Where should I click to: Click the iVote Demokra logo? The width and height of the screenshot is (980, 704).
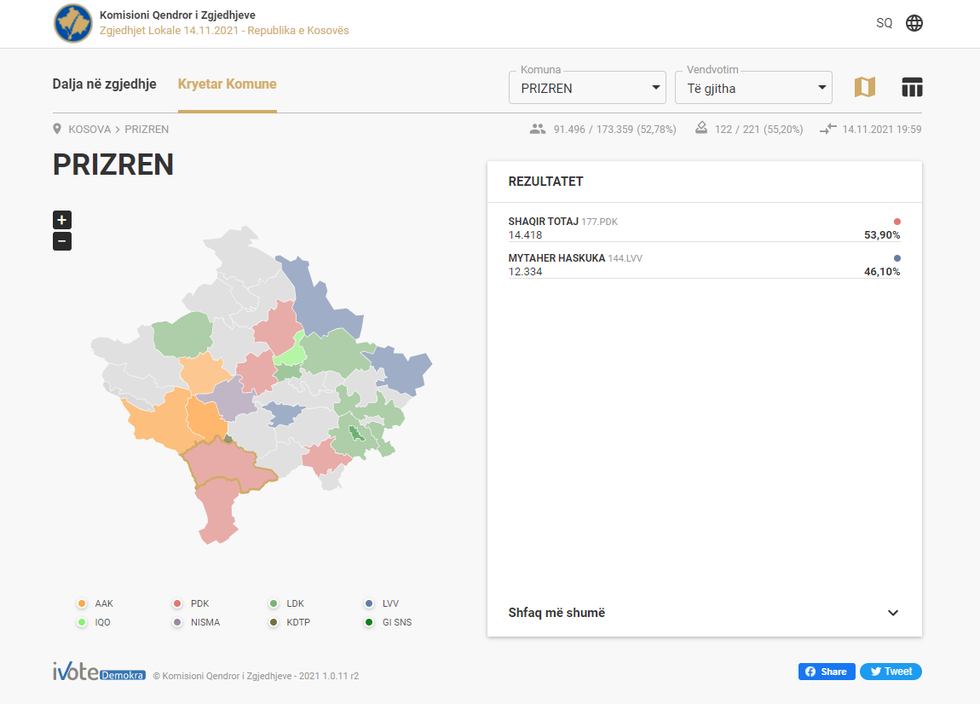click(99, 673)
